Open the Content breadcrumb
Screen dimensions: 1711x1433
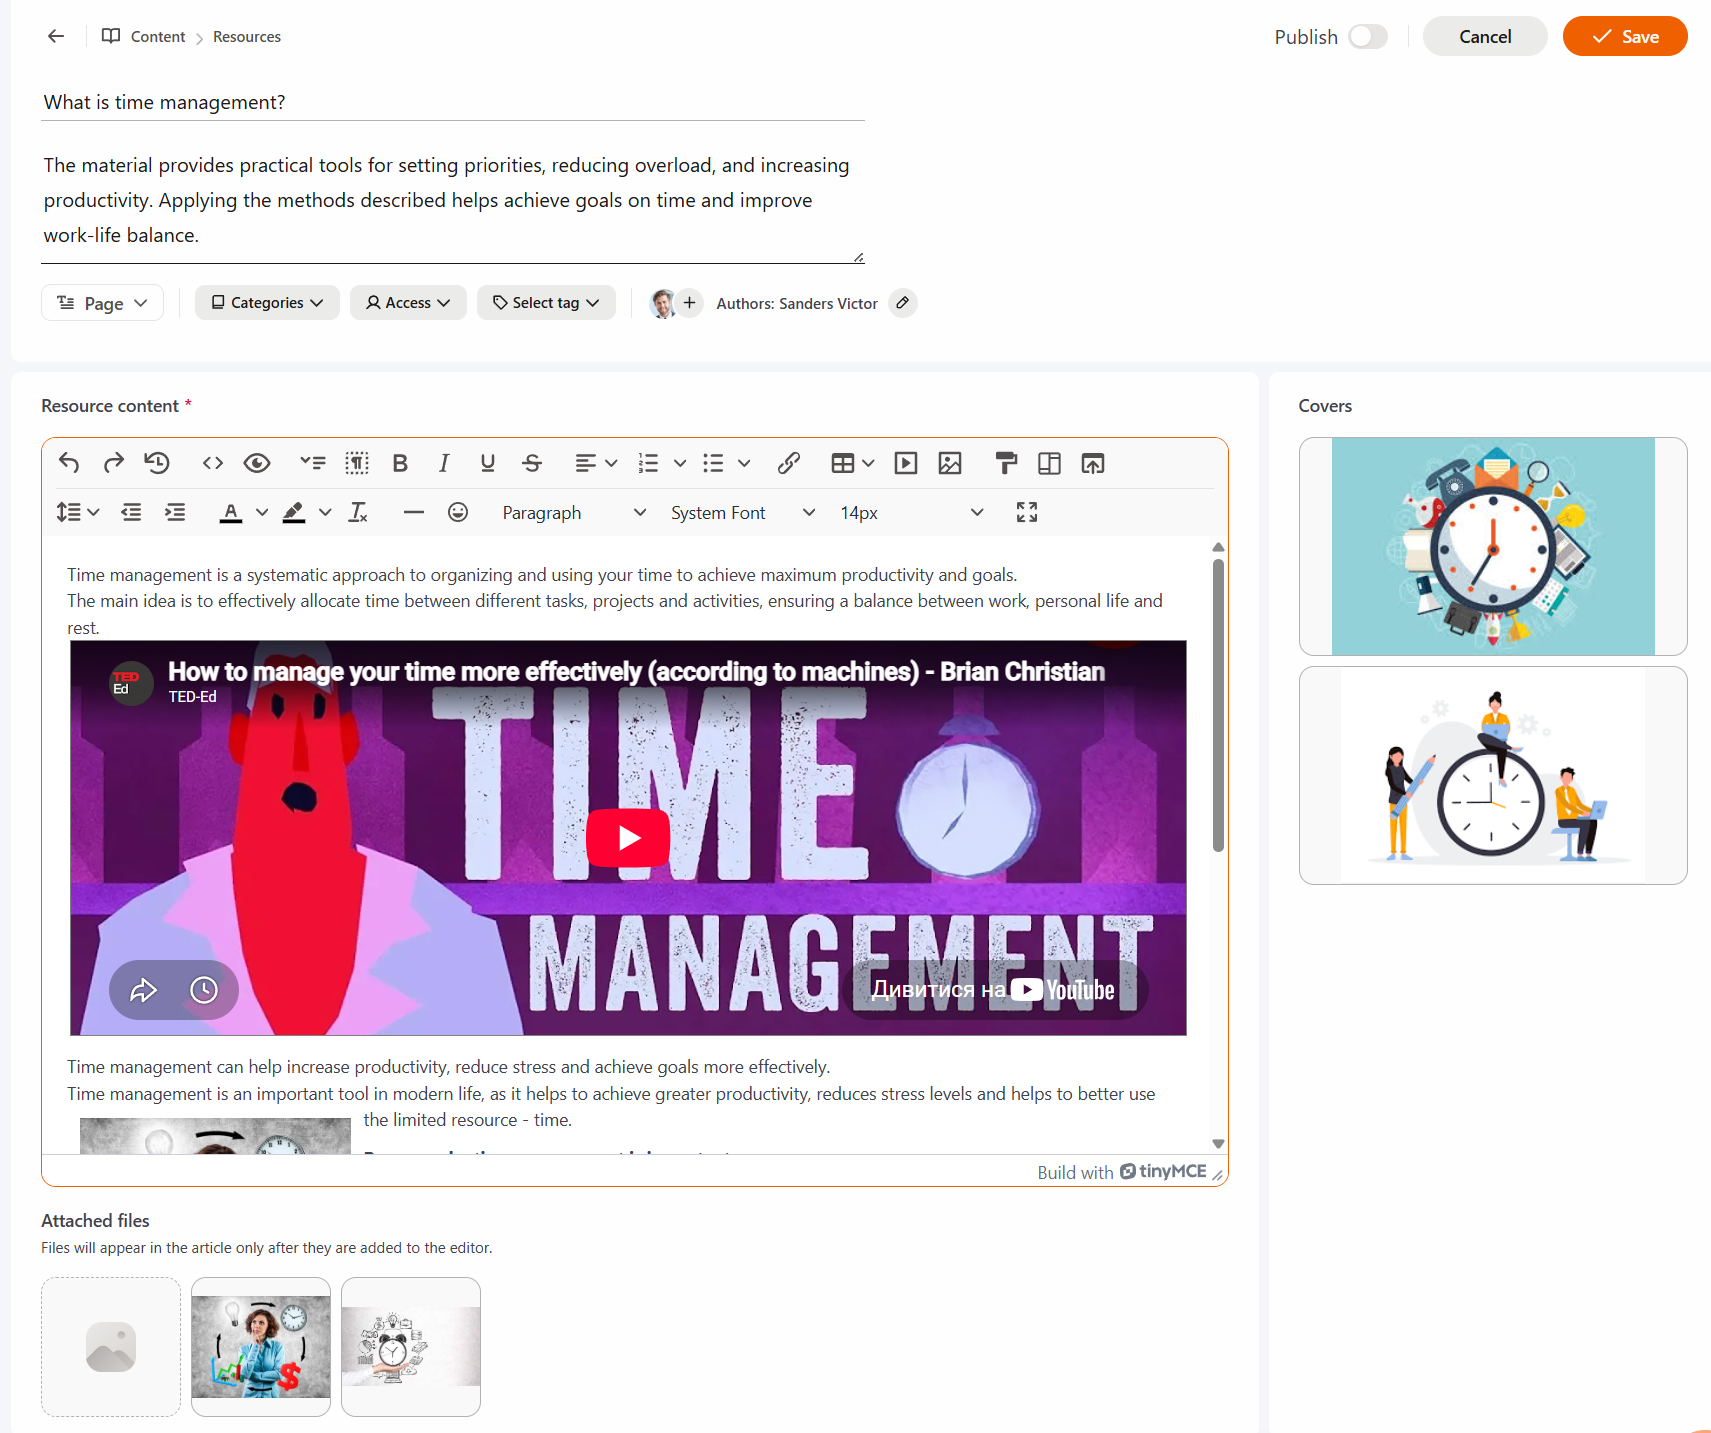click(158, 37)
